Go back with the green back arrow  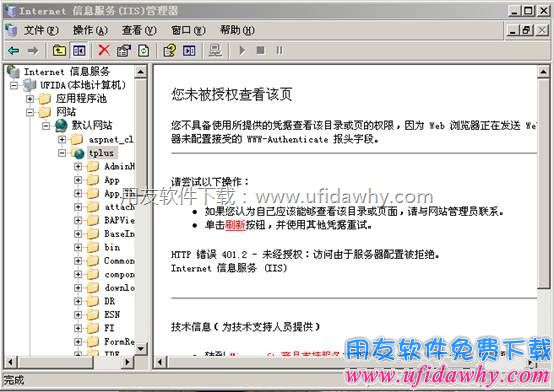[14, 51]
